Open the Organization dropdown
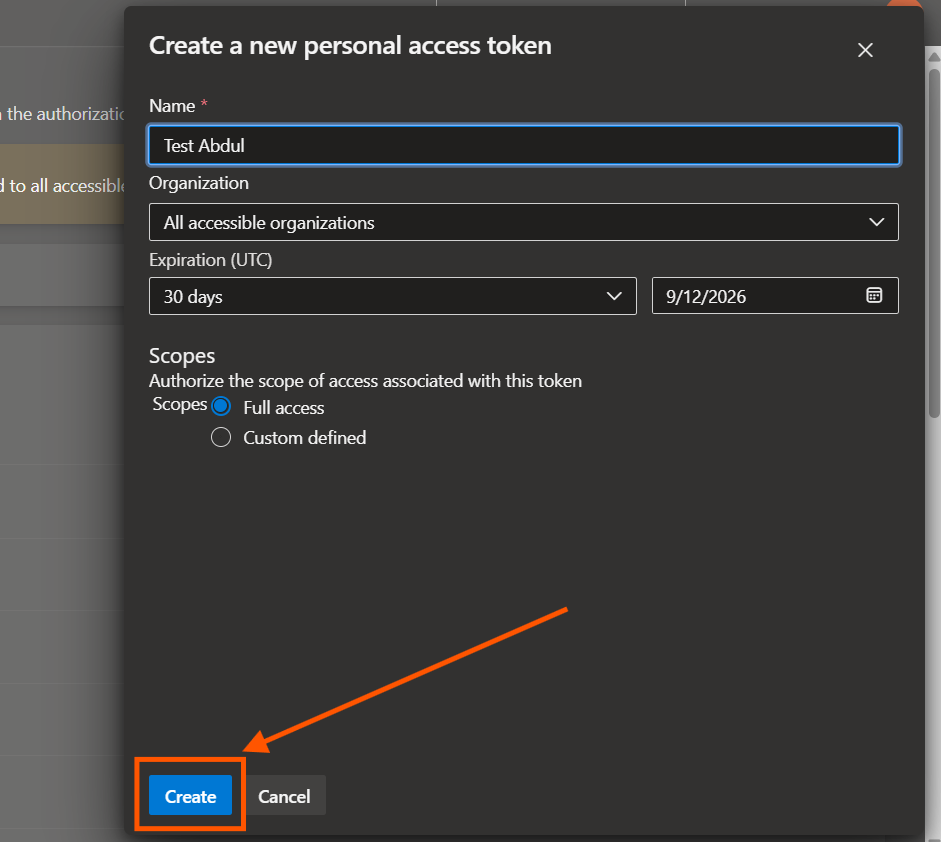This screenshot has width=941, height=842. 523,222
